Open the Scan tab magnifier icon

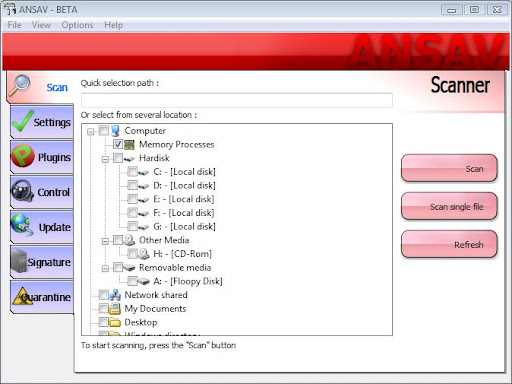click(x=20, y=85)
